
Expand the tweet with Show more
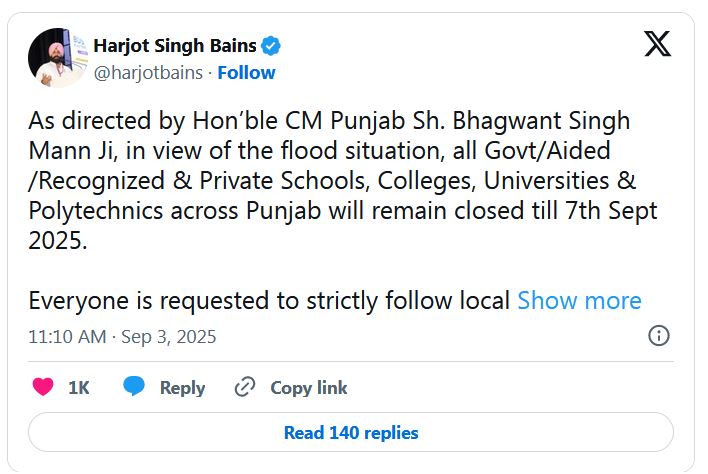tap(579, 300)
